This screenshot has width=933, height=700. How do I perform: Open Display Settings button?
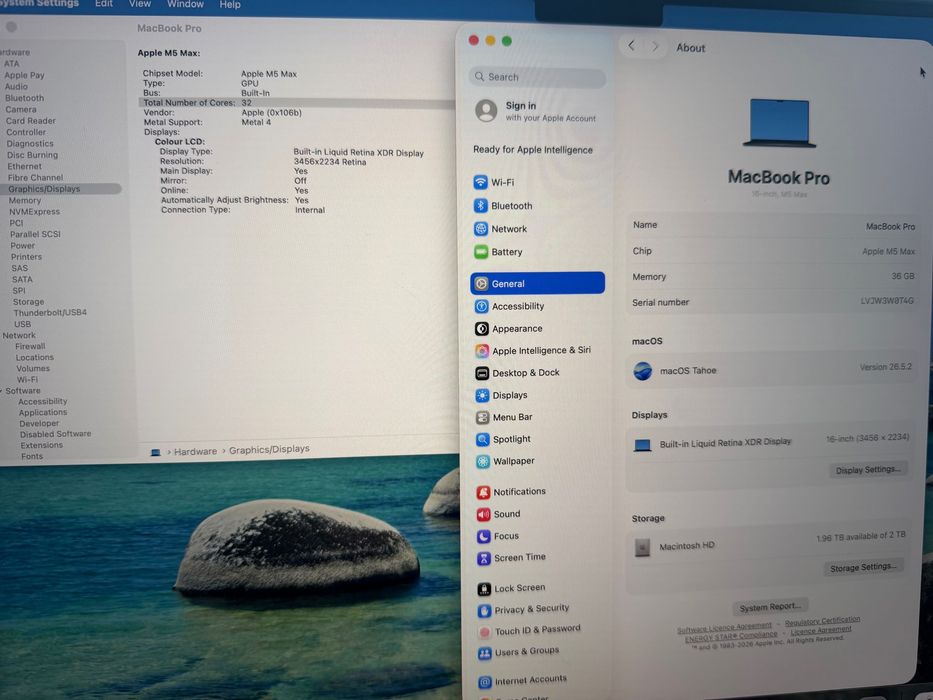(868, 470)
